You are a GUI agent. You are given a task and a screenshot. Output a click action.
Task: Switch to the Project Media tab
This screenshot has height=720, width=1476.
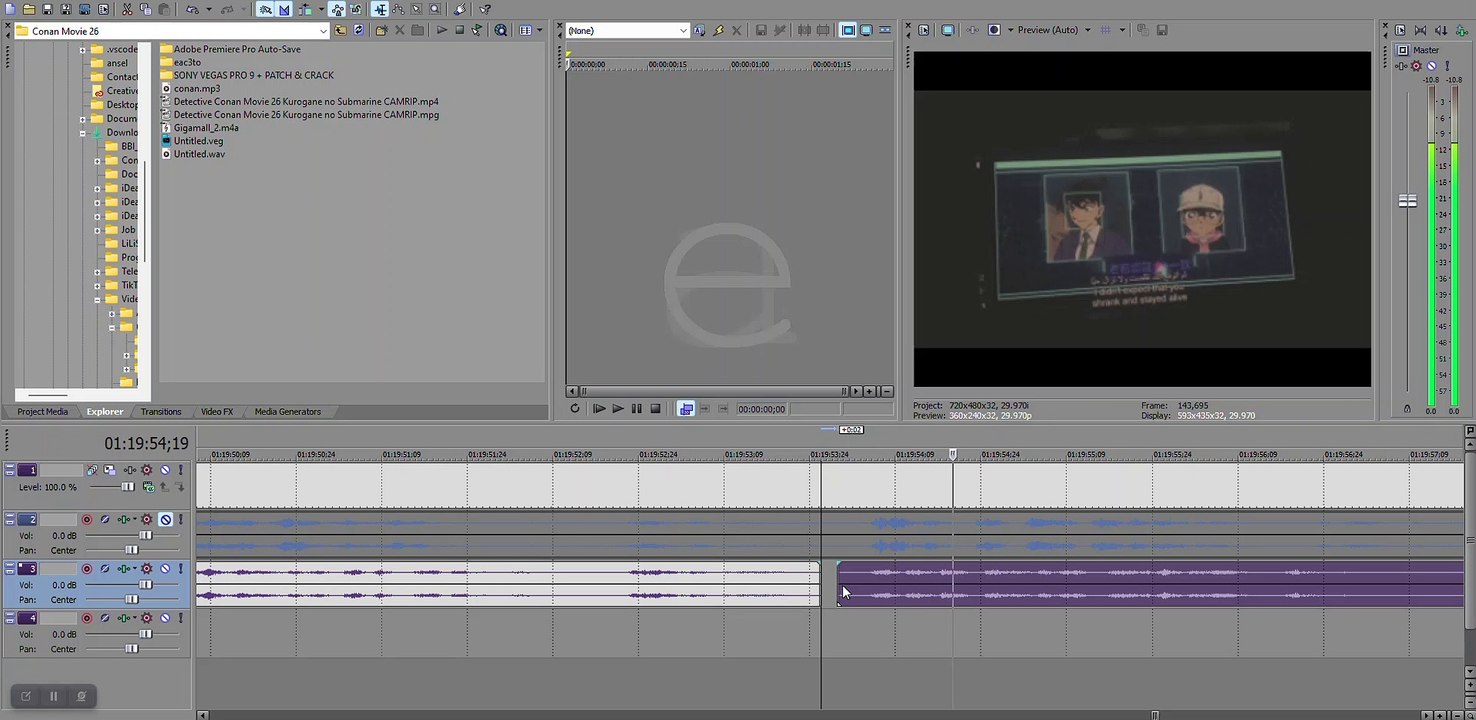(x=42, y=412)
